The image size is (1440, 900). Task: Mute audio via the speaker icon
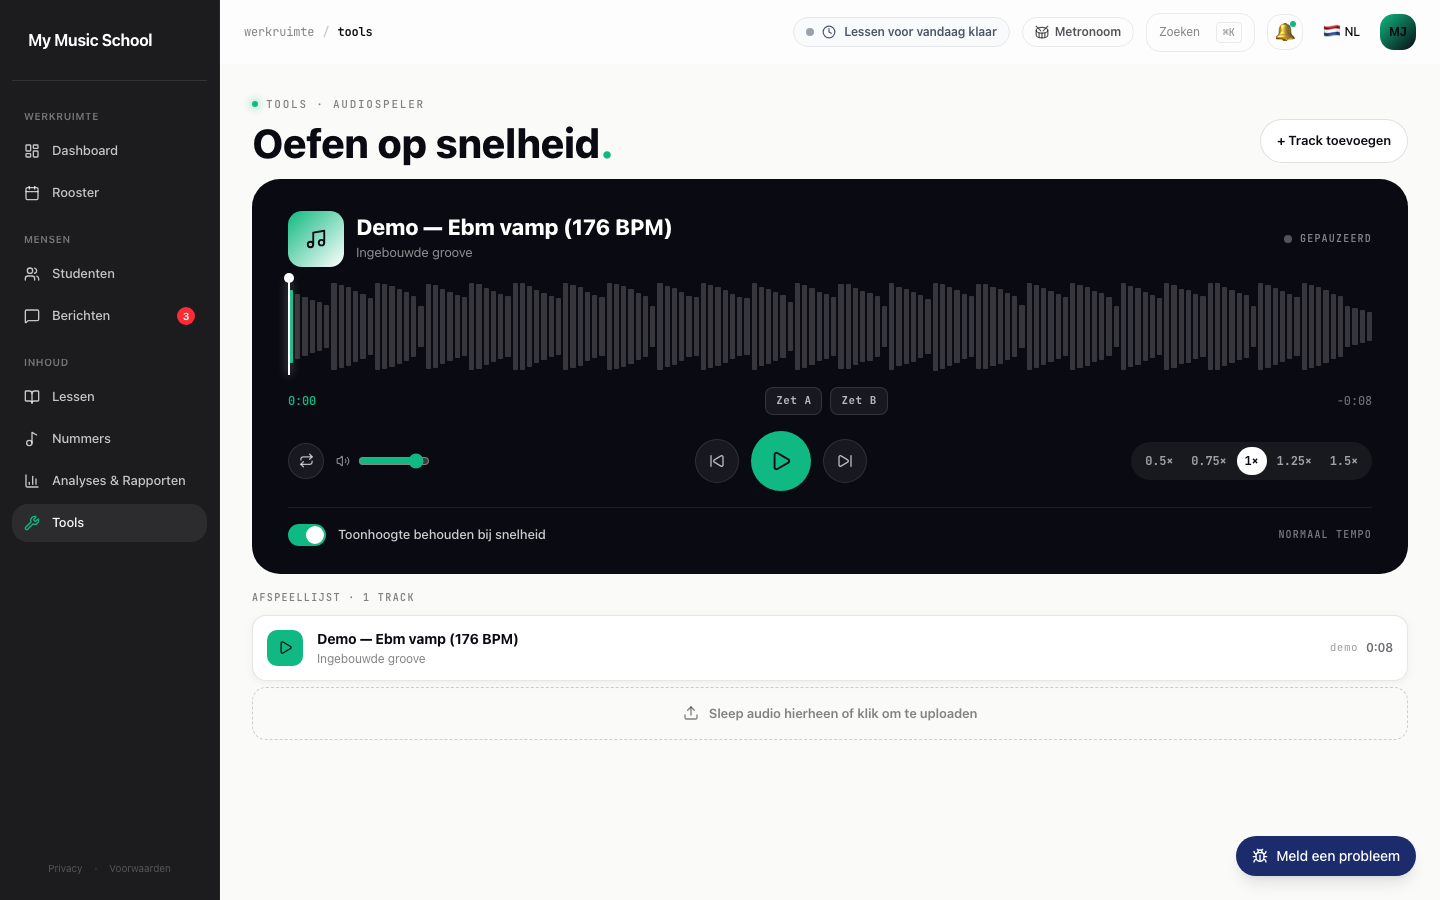pos(343,461)
